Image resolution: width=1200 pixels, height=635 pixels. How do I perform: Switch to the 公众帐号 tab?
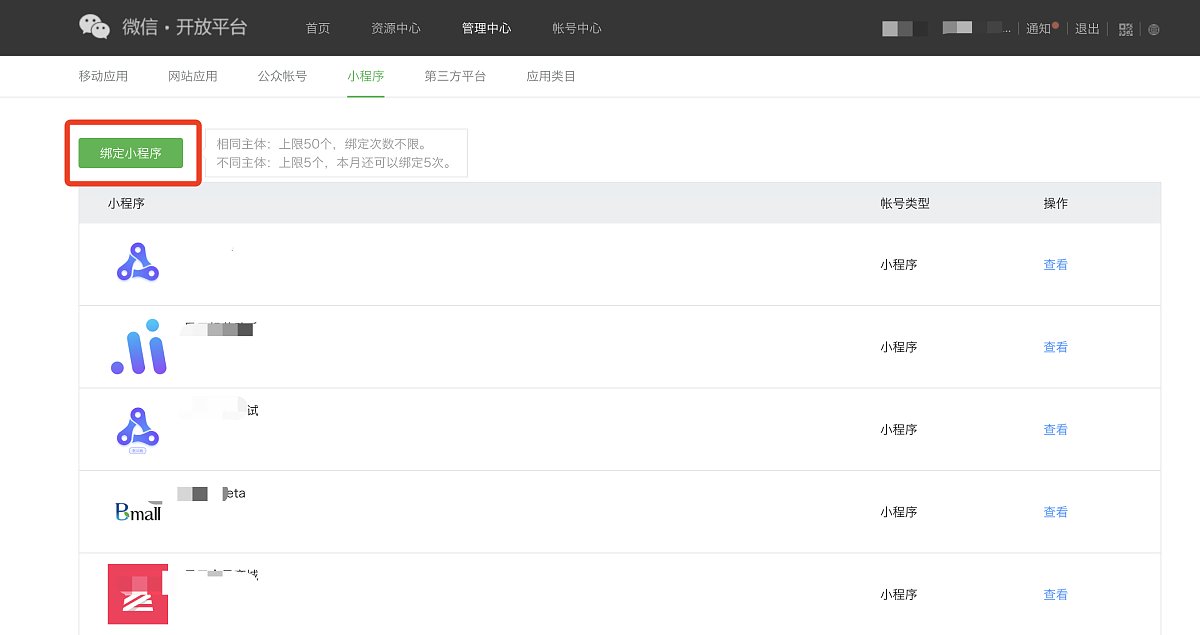(x=282, y=76)
